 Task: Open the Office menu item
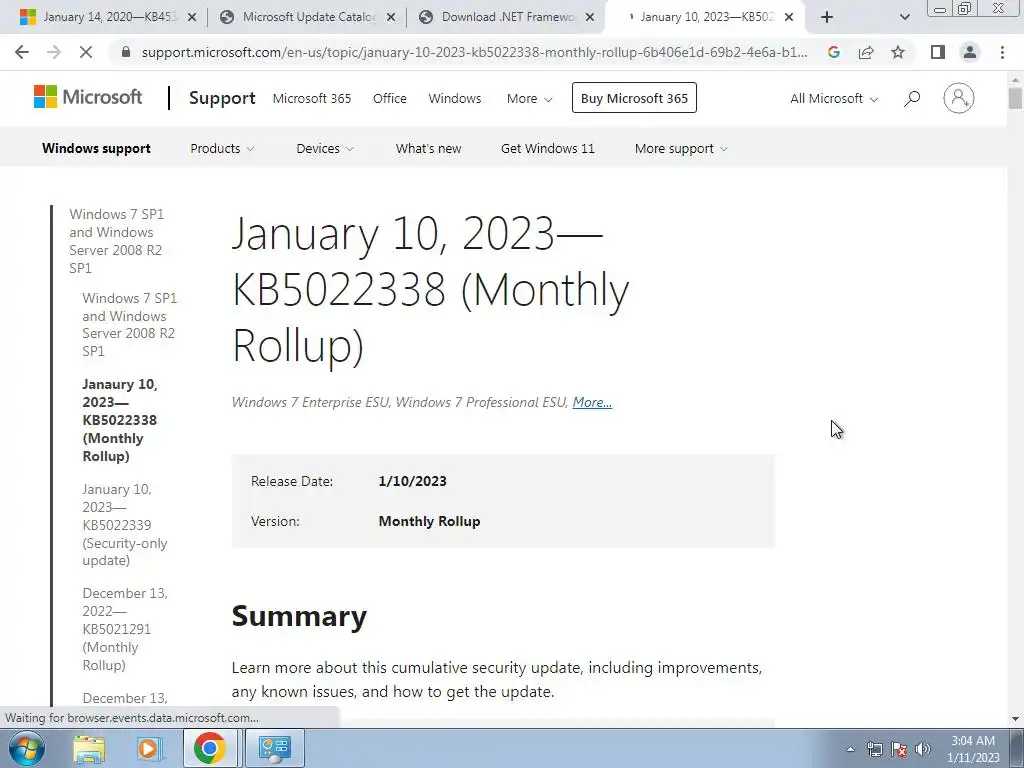389,99
